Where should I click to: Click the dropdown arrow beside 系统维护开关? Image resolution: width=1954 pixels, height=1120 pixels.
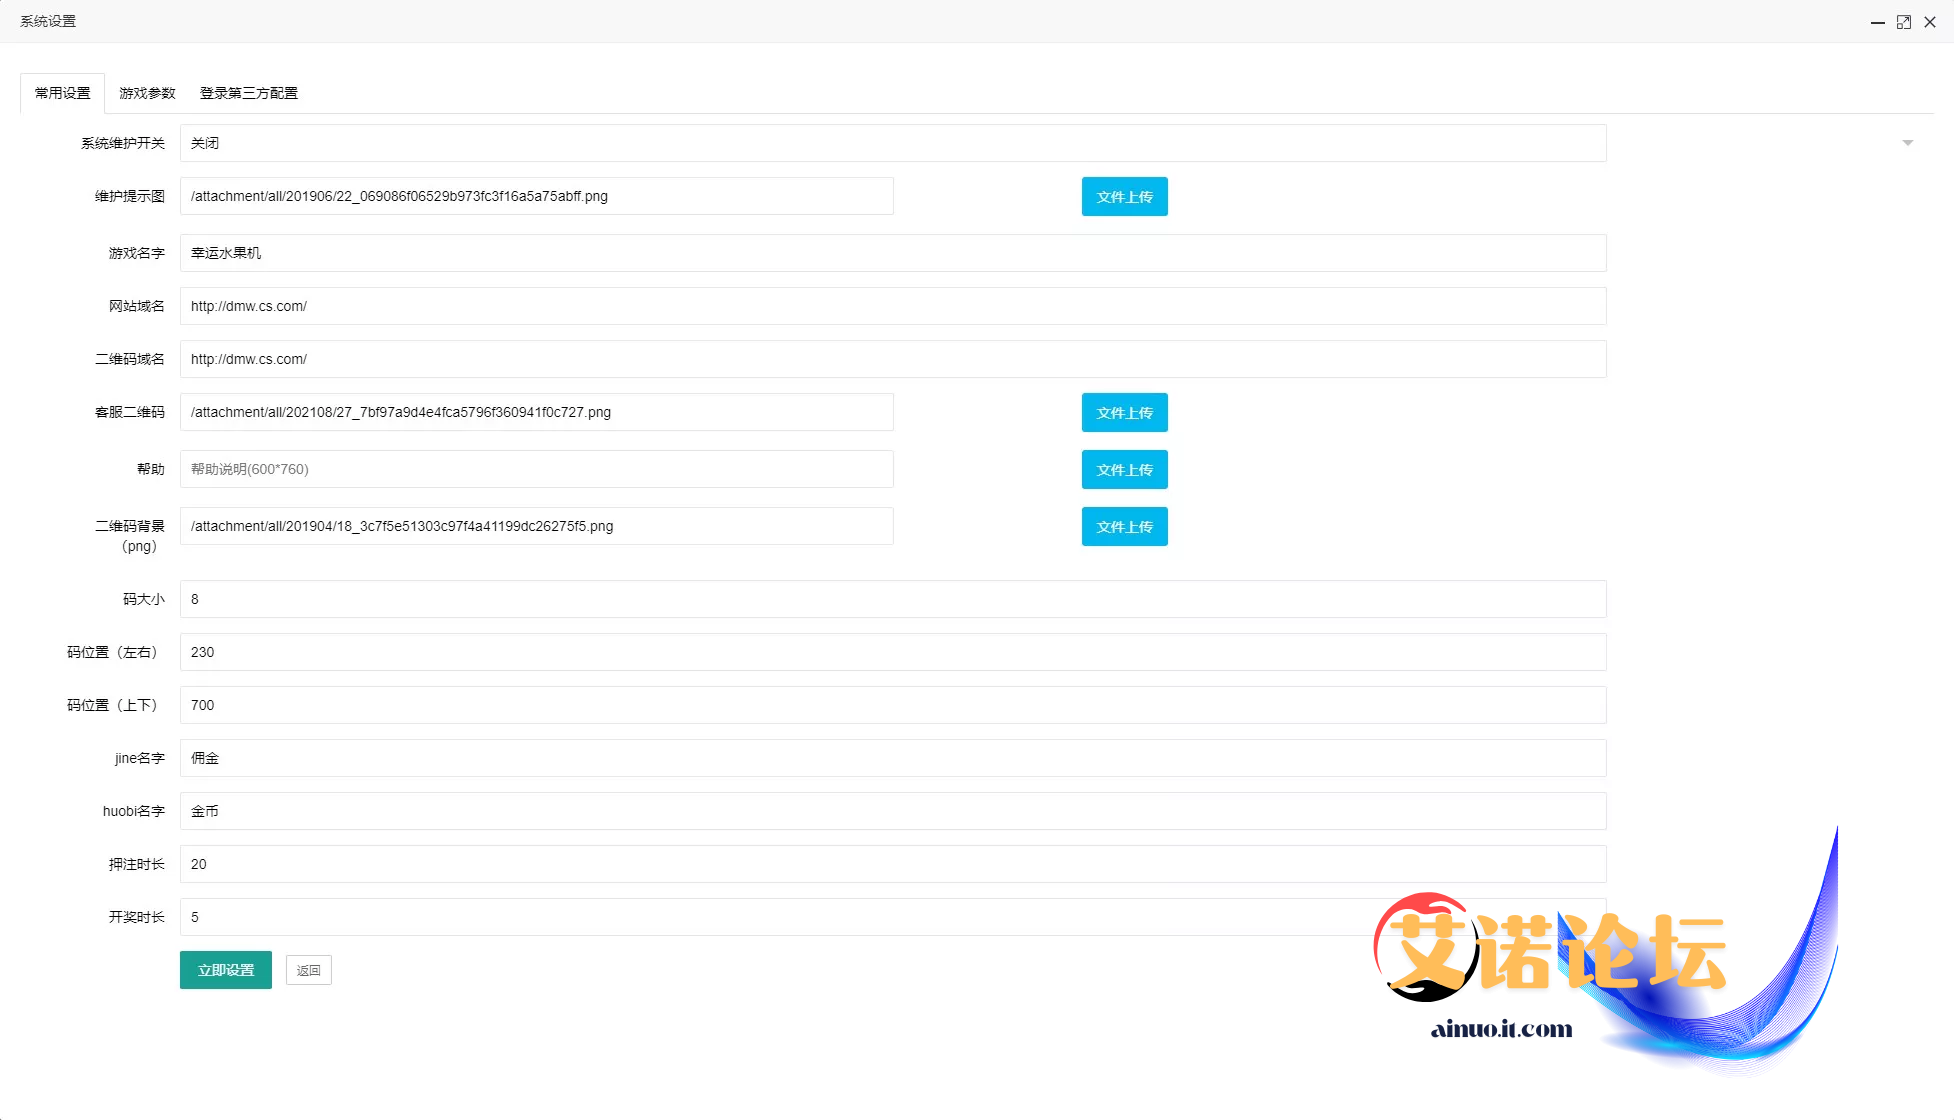click(1907, 143)
